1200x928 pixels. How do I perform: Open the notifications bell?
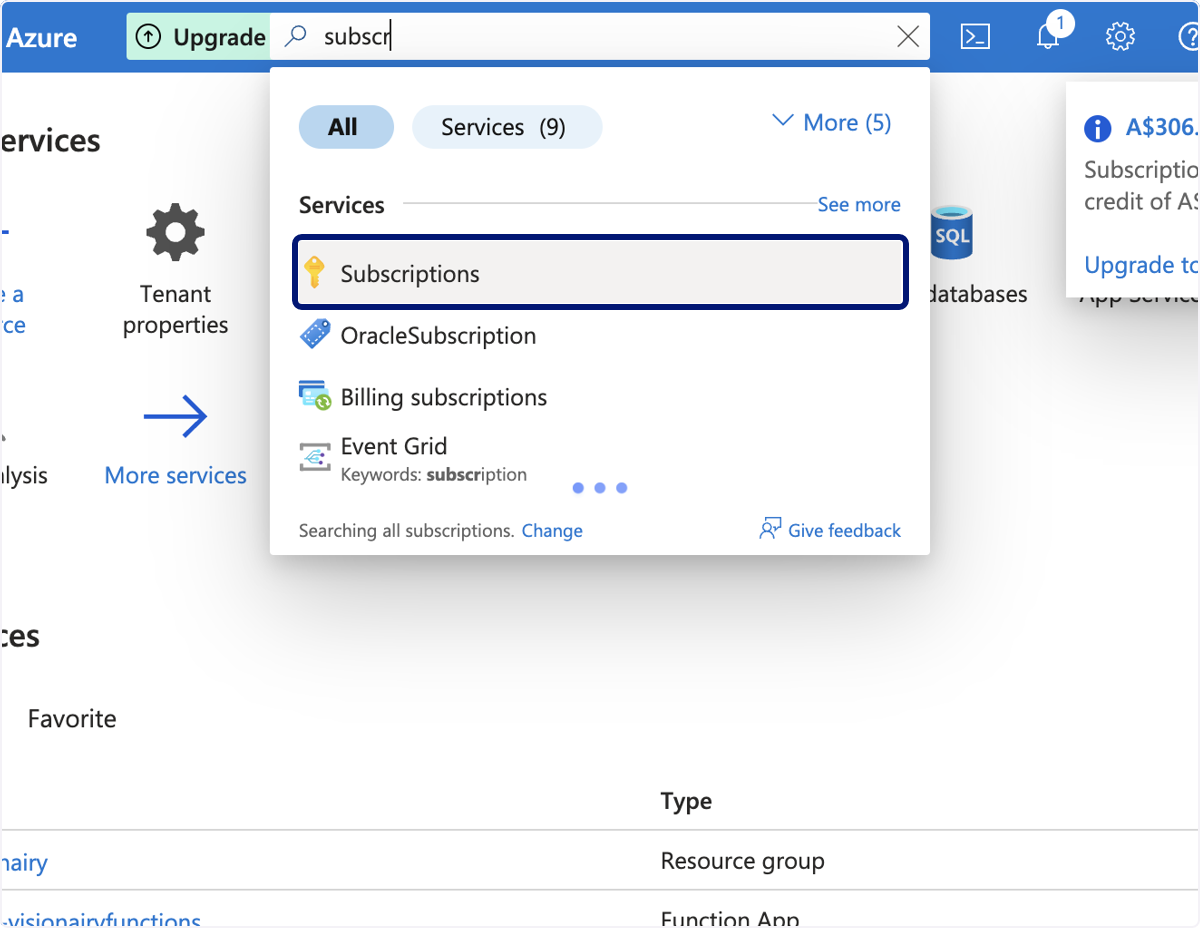(1048, 37)
